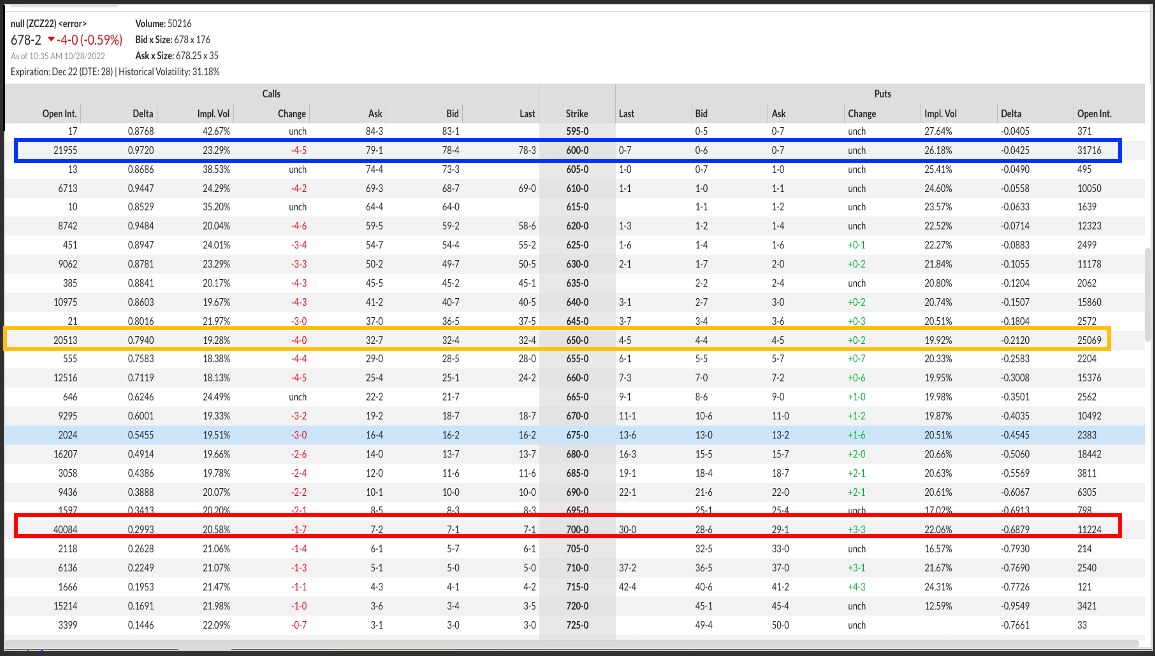Click the Historical Volatility: 31.18% text
1155x656 pixels.
(x=169, y=72)
